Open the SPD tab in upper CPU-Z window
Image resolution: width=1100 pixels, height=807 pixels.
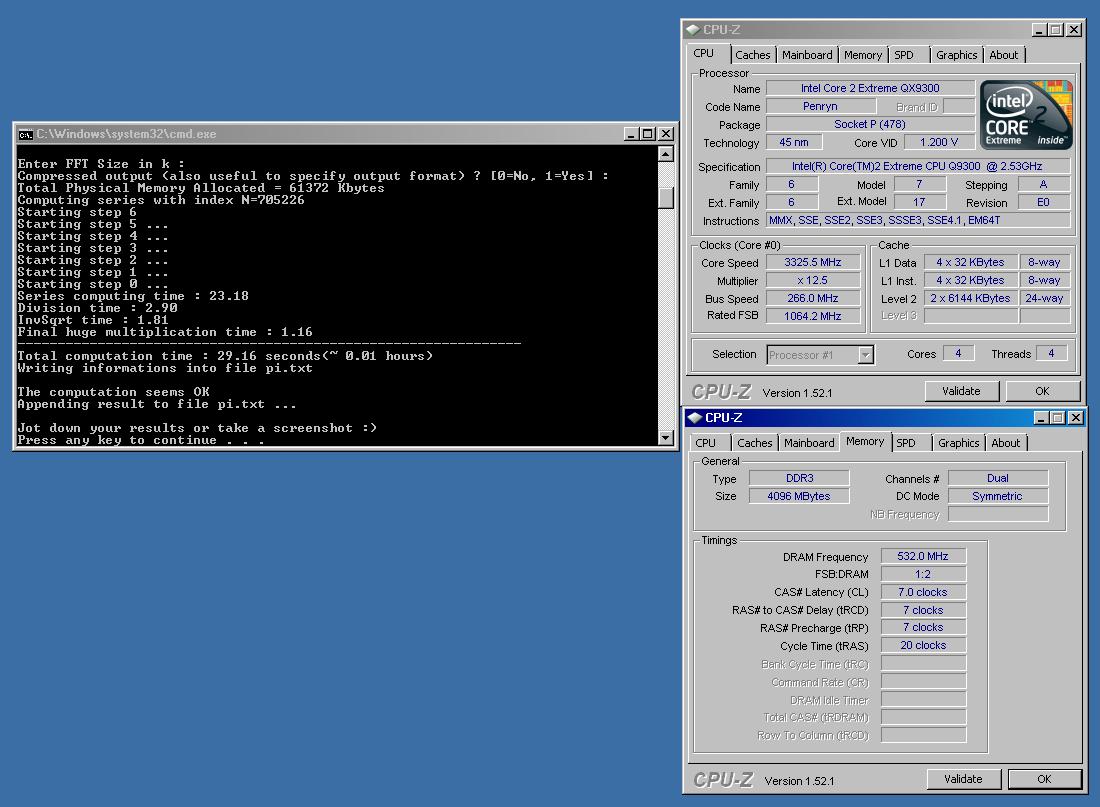coord(904,55)
